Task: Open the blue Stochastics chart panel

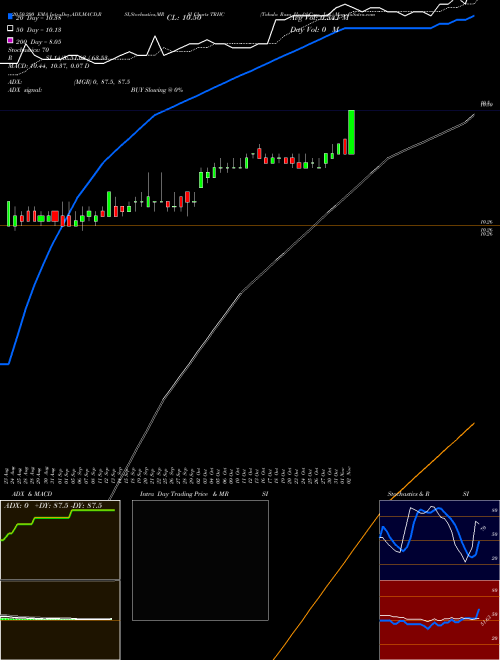Action: pos(439,540)
